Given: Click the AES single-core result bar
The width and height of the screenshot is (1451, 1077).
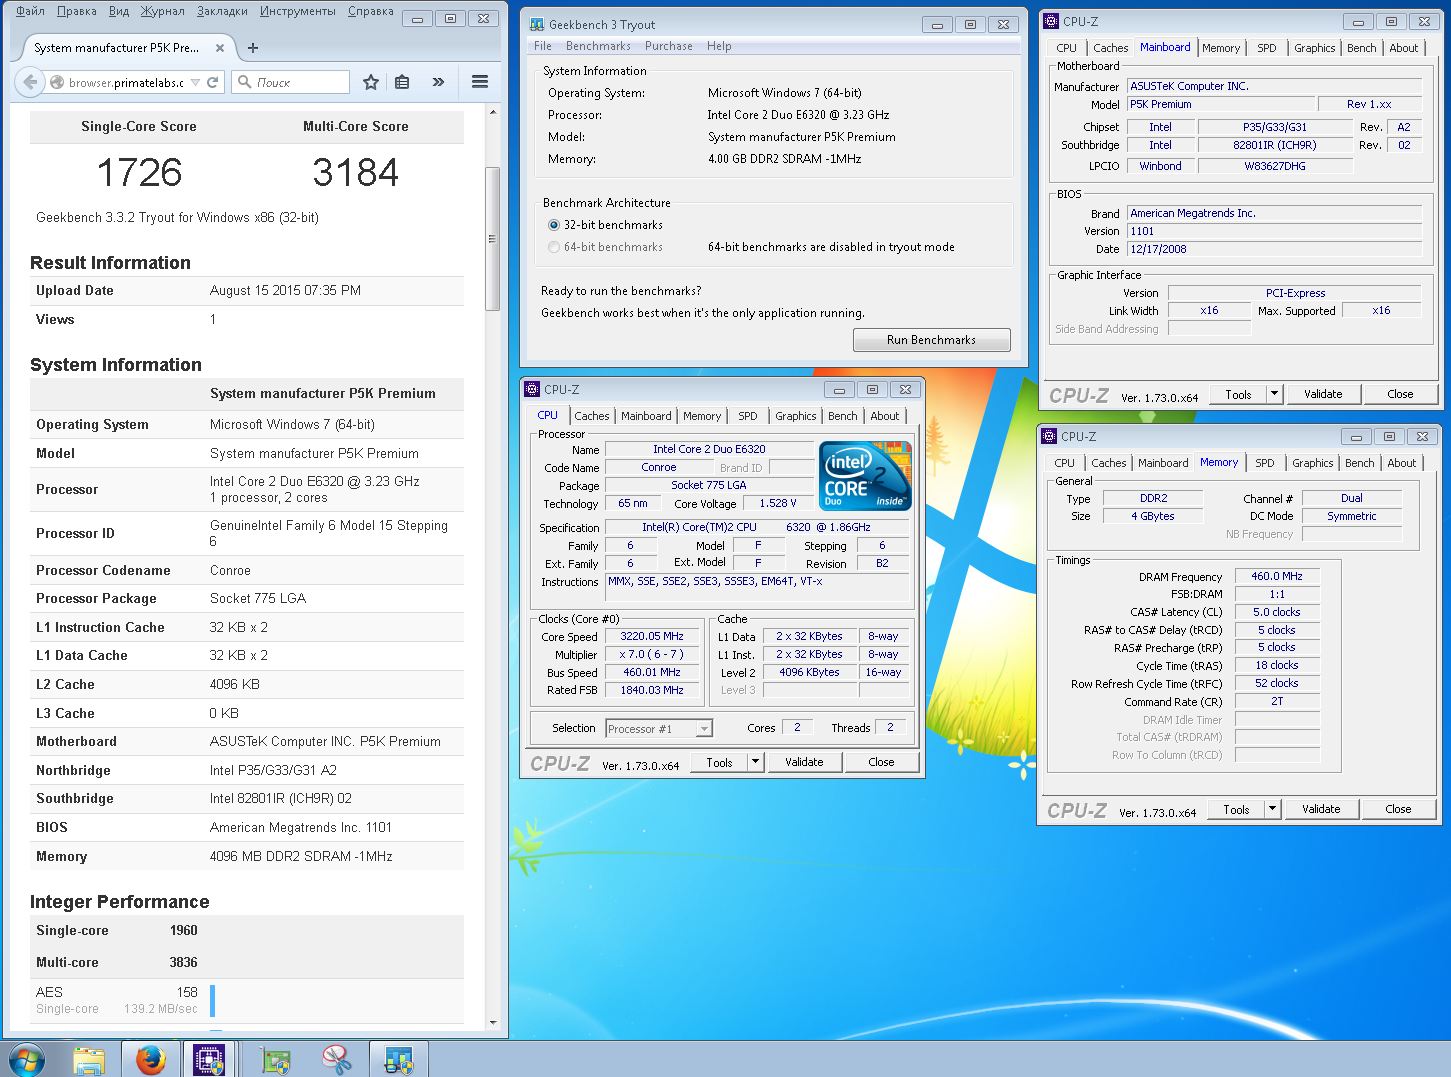Looking at the screenshot, I should (213, 1000).
